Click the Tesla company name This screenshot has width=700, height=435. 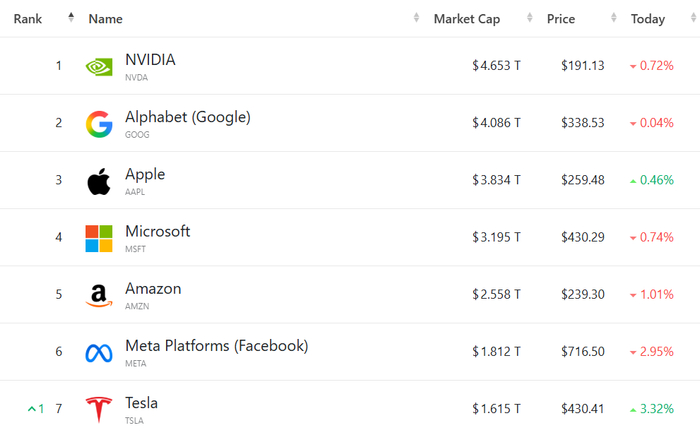[x=141, y=403]
